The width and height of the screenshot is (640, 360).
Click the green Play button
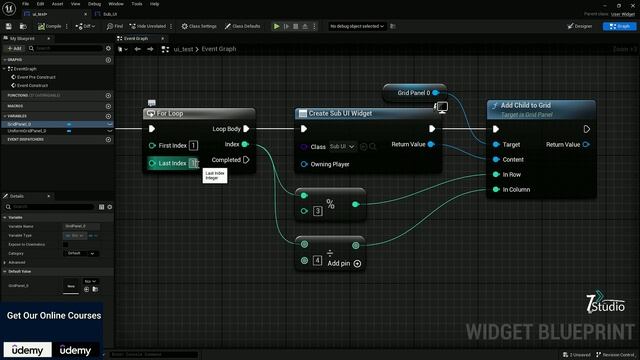click(x=276, y=26)
